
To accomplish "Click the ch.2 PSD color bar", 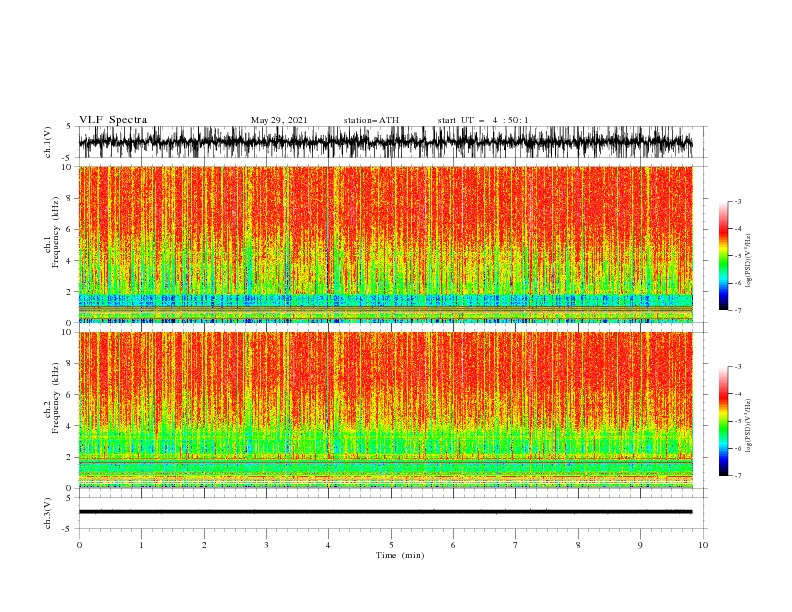I will point(723,421).
